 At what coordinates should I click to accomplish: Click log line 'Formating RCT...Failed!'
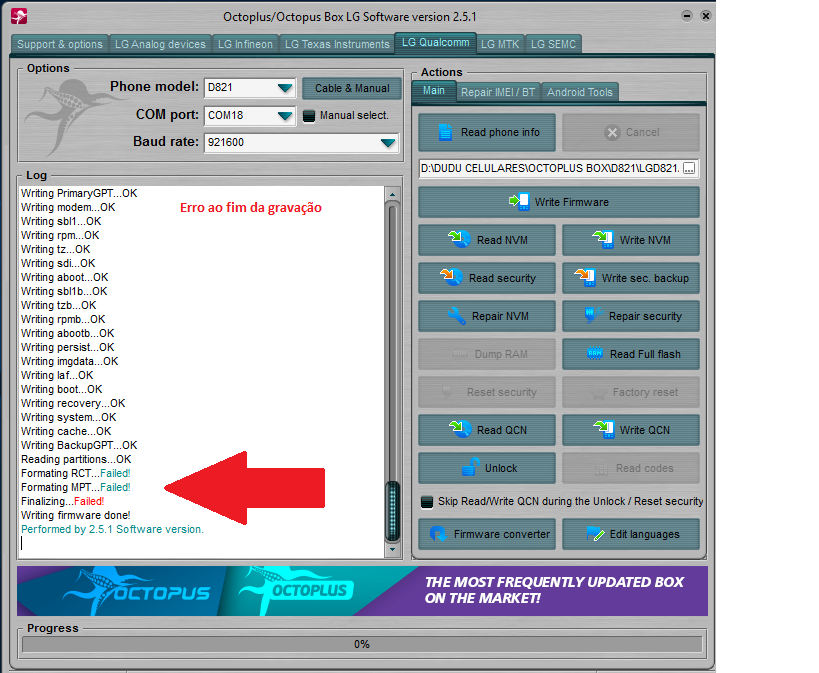click(76, 473)
